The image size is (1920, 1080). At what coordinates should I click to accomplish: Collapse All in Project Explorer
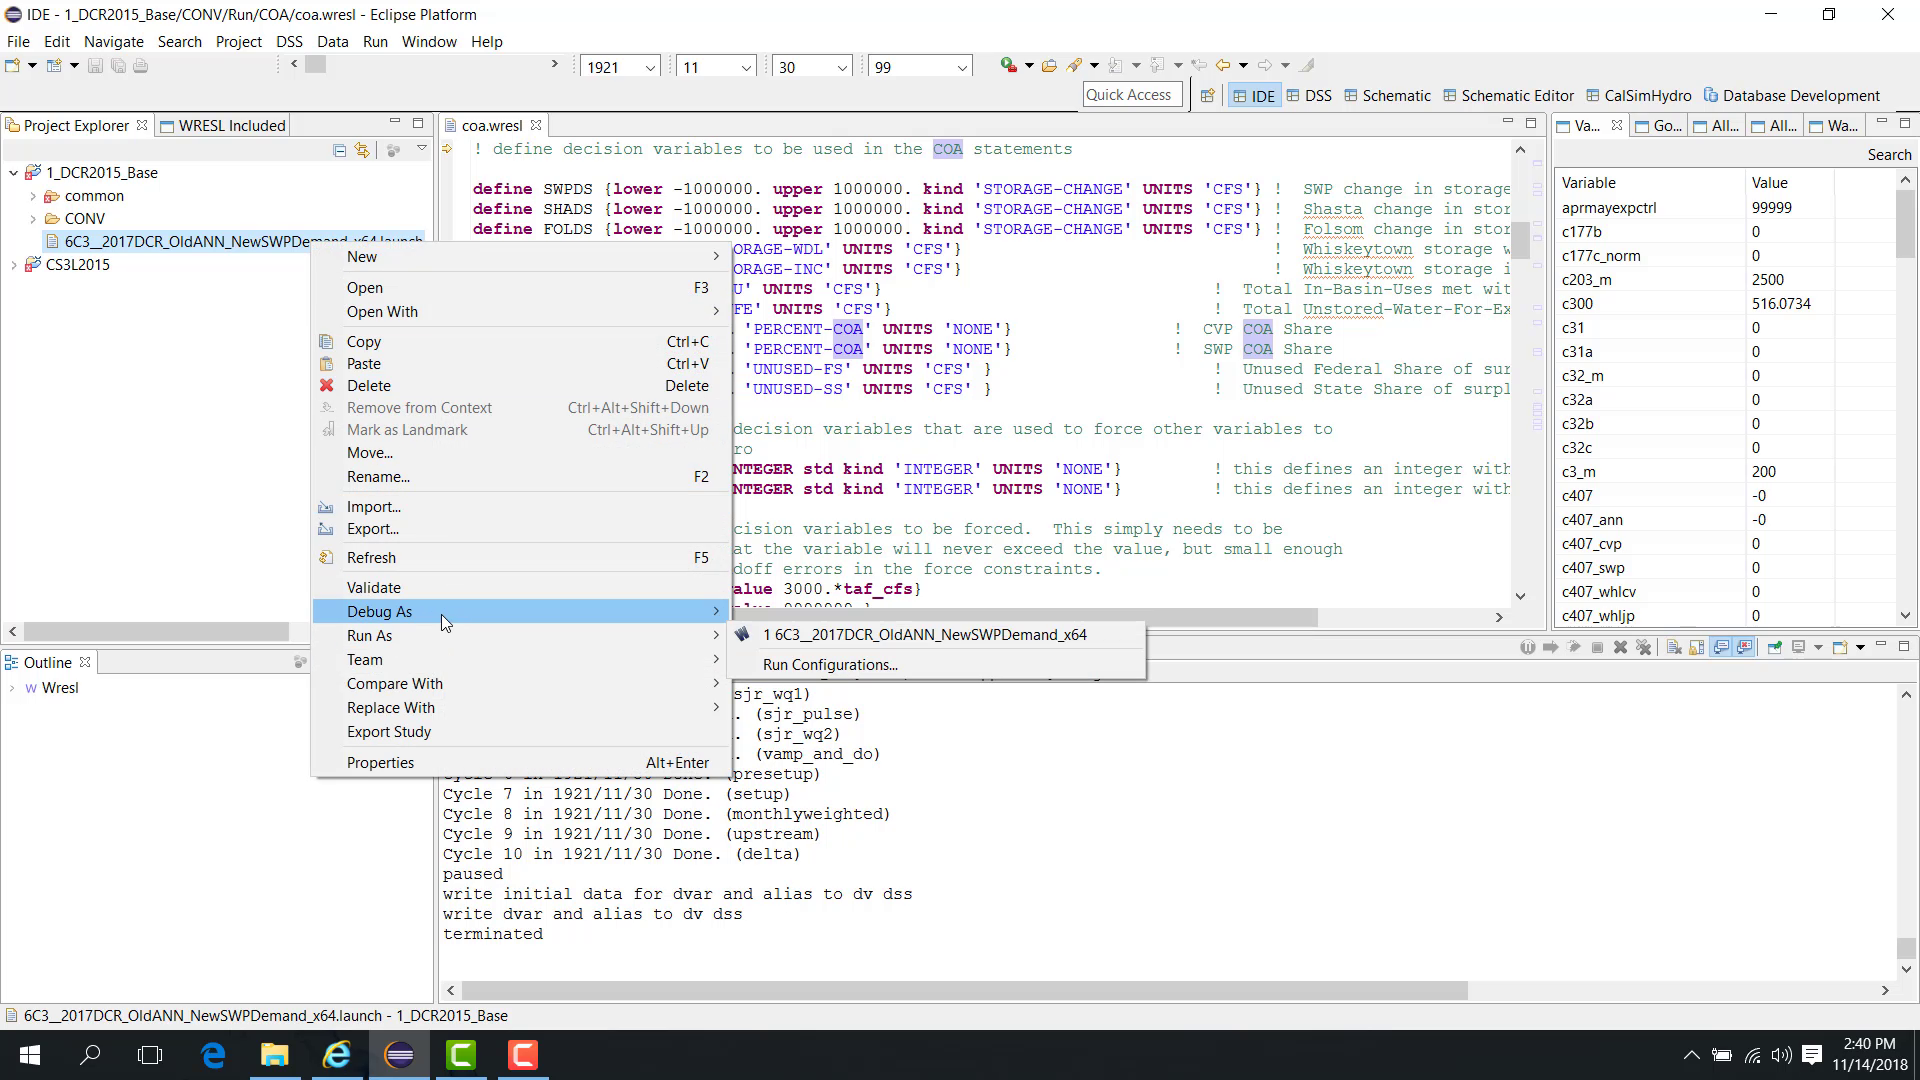coord(340,150)
